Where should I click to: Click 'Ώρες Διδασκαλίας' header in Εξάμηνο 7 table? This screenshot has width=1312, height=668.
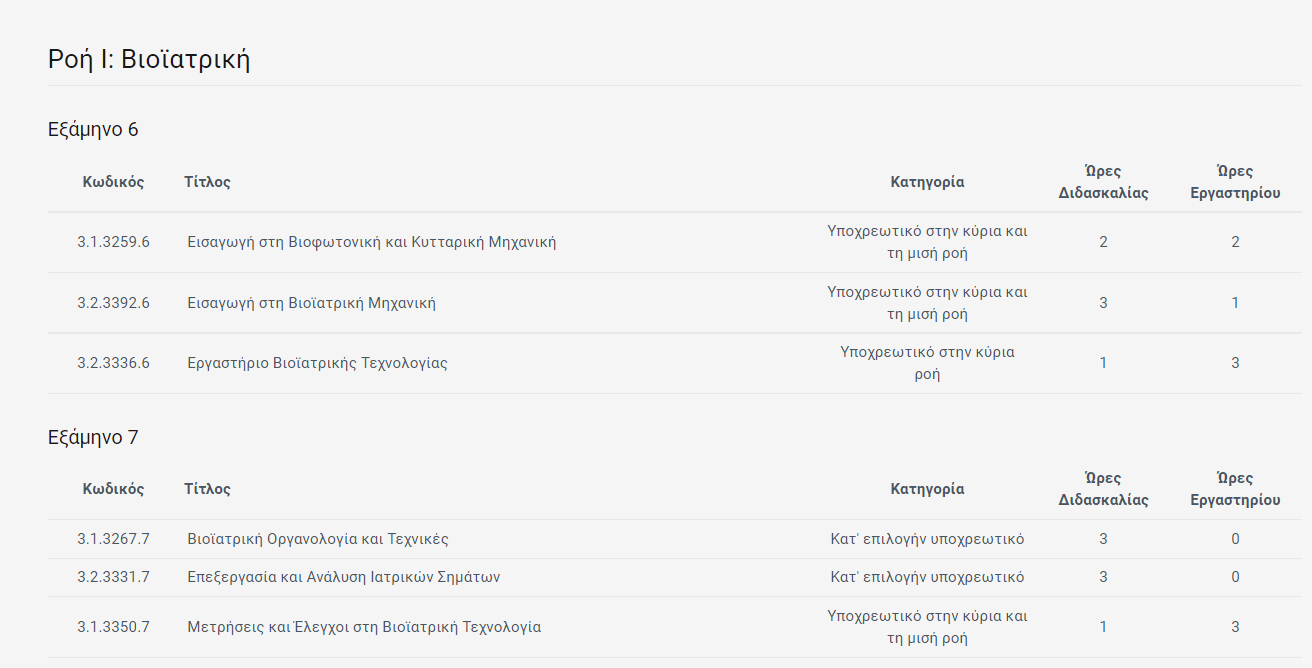(x=1103, y=489)
